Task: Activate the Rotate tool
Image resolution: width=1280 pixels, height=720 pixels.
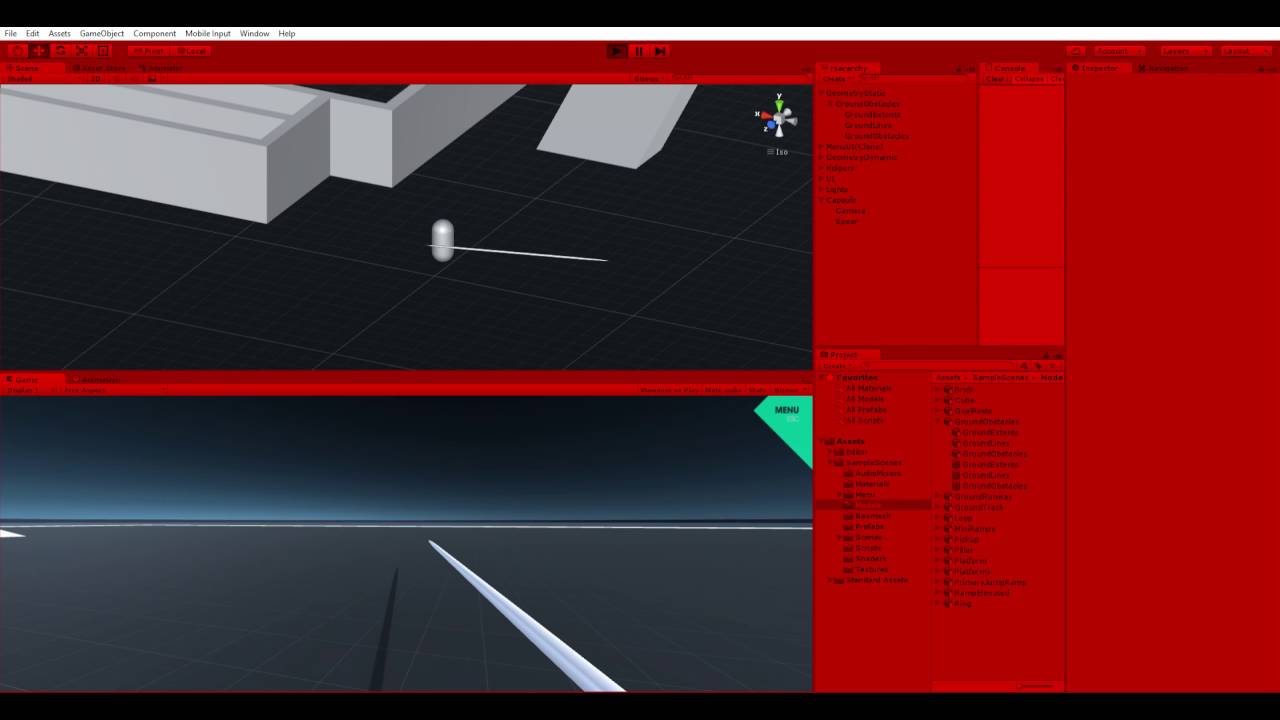Action: [x=60, y=51]
